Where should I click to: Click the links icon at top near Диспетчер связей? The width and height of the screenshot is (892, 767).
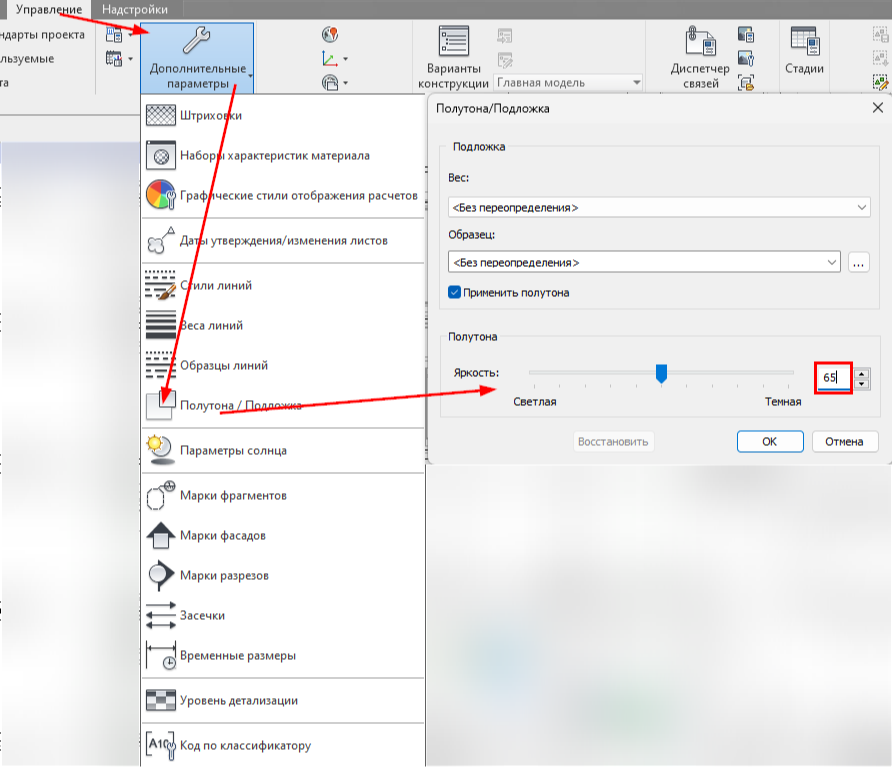pos(746,35)
